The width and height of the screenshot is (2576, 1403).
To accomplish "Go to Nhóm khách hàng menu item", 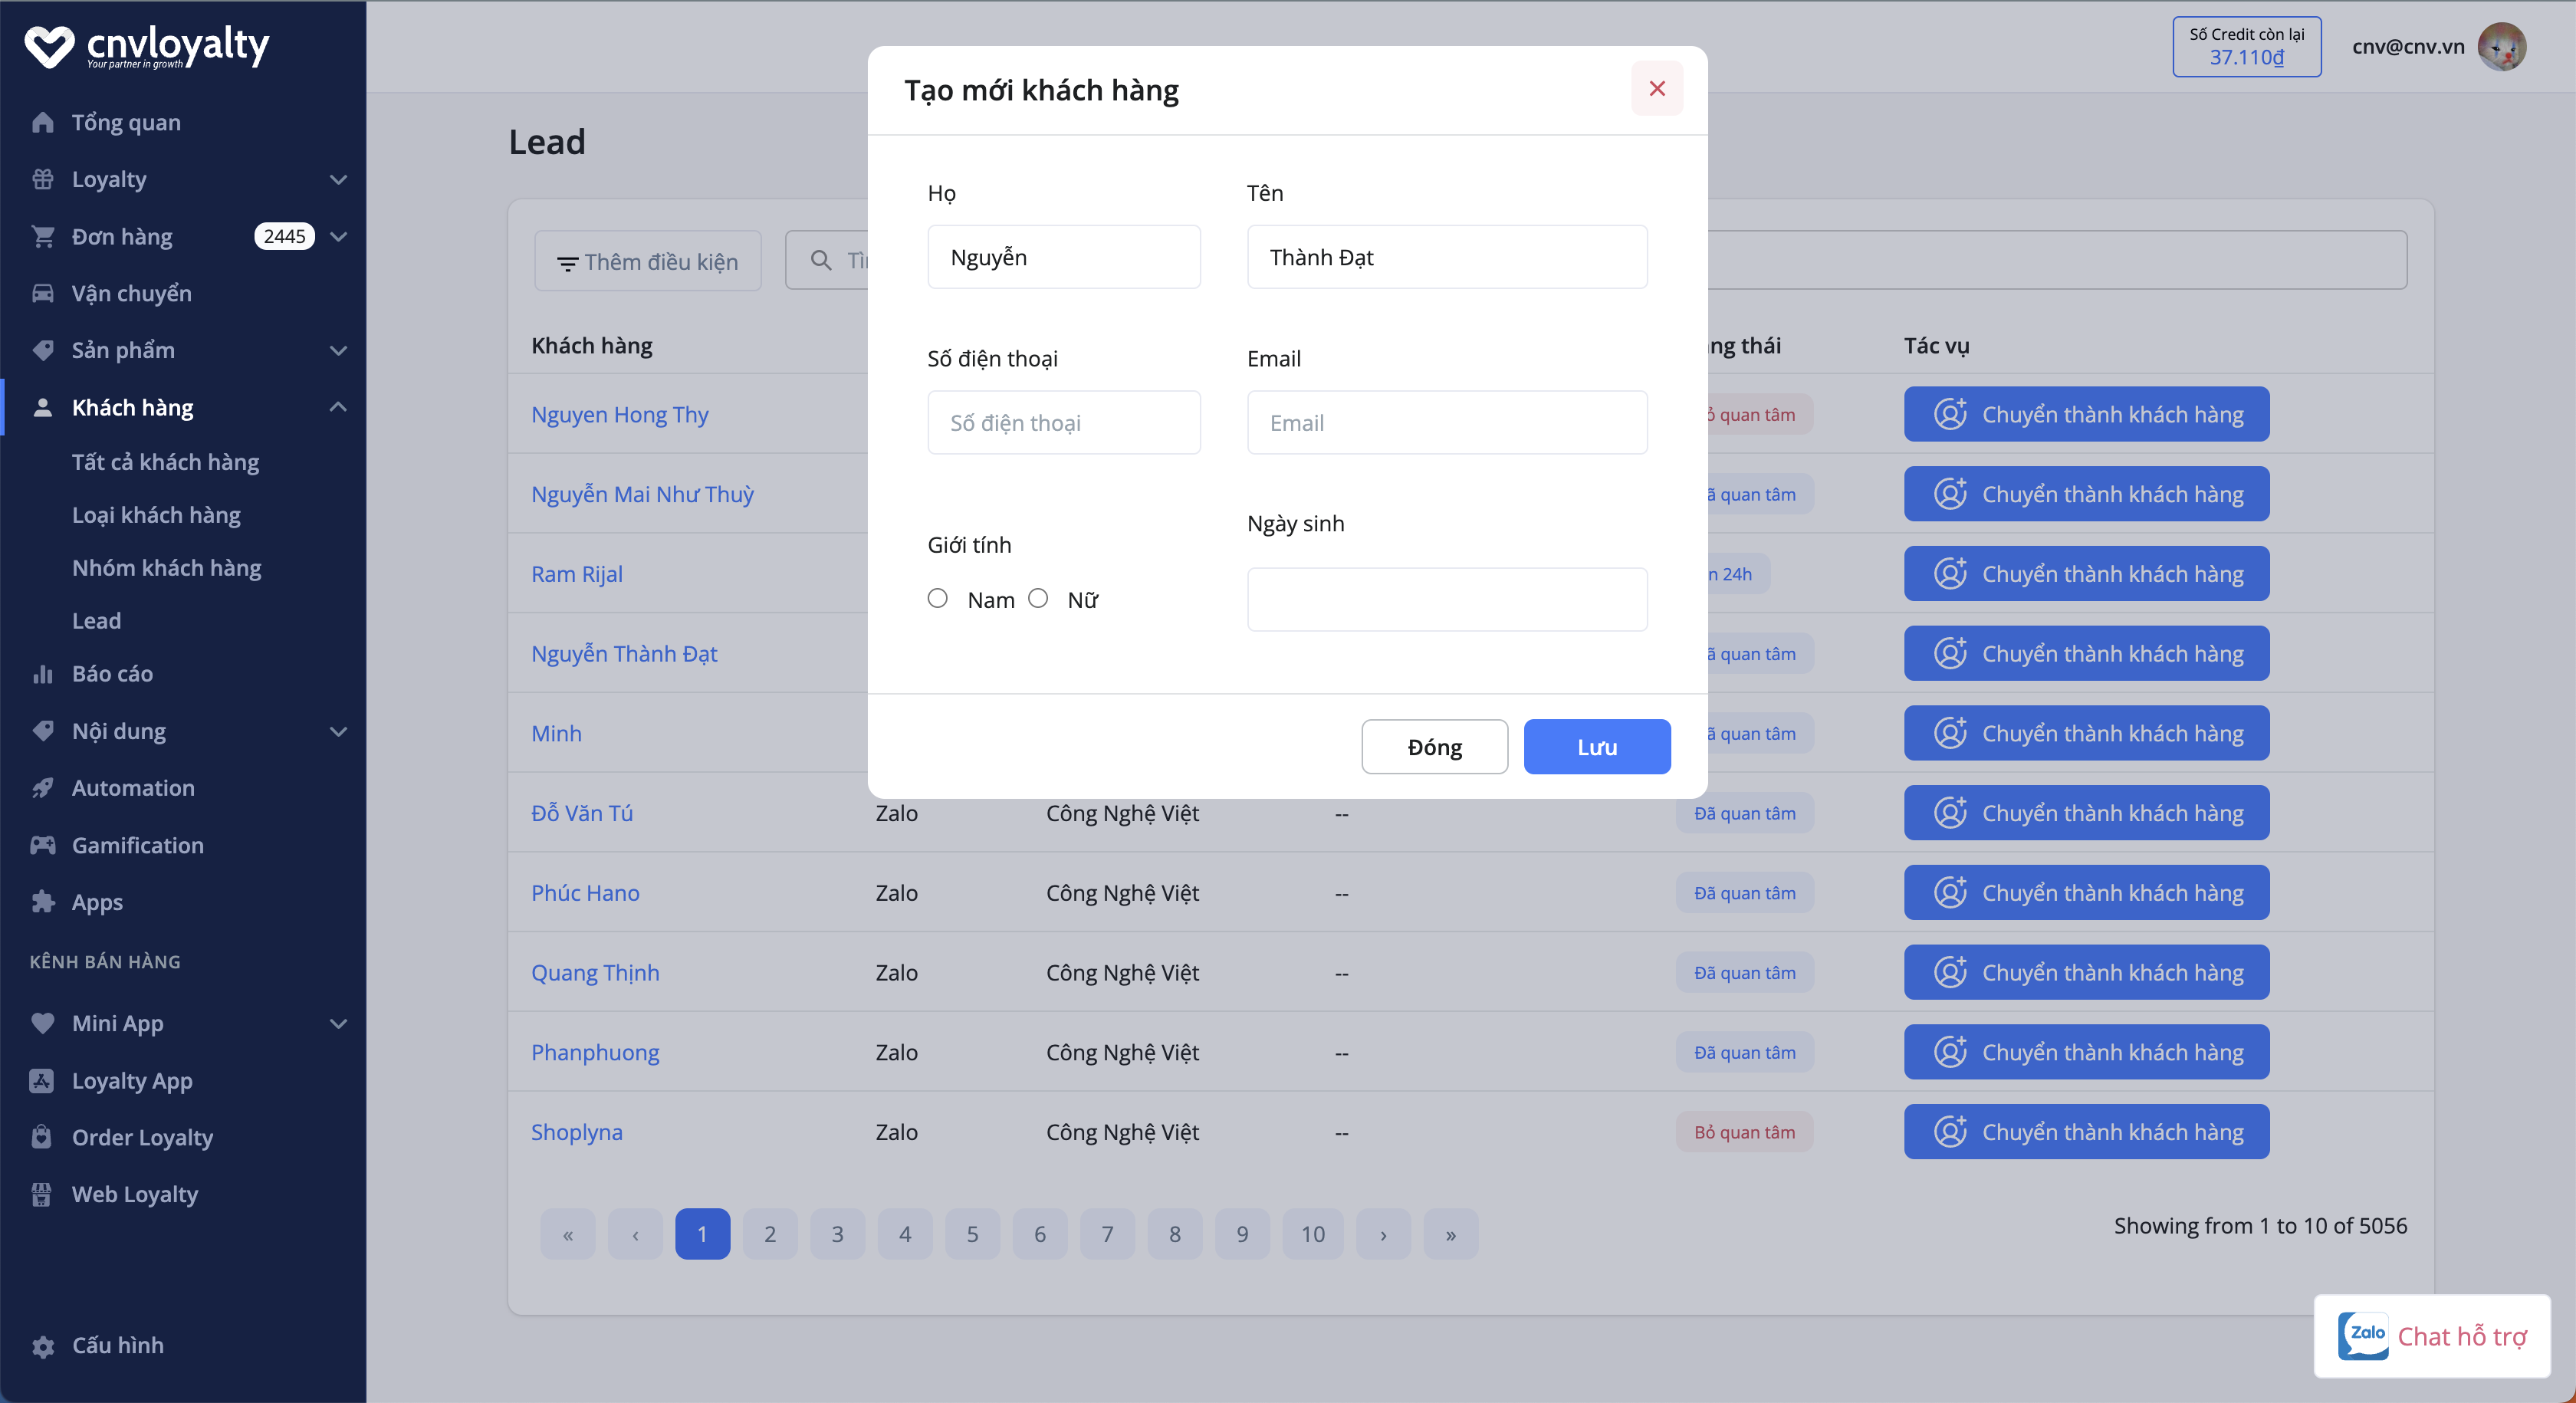I will (x=166, y=568).
